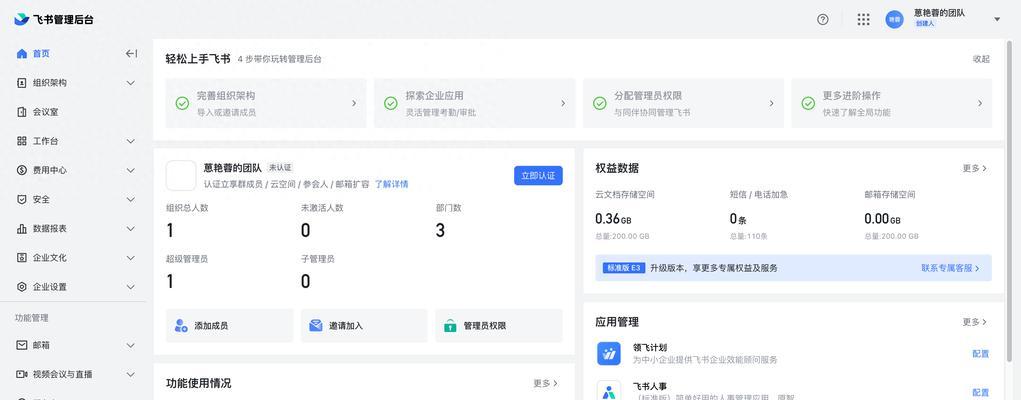Expand the 安全 chevron

point(131,199)
